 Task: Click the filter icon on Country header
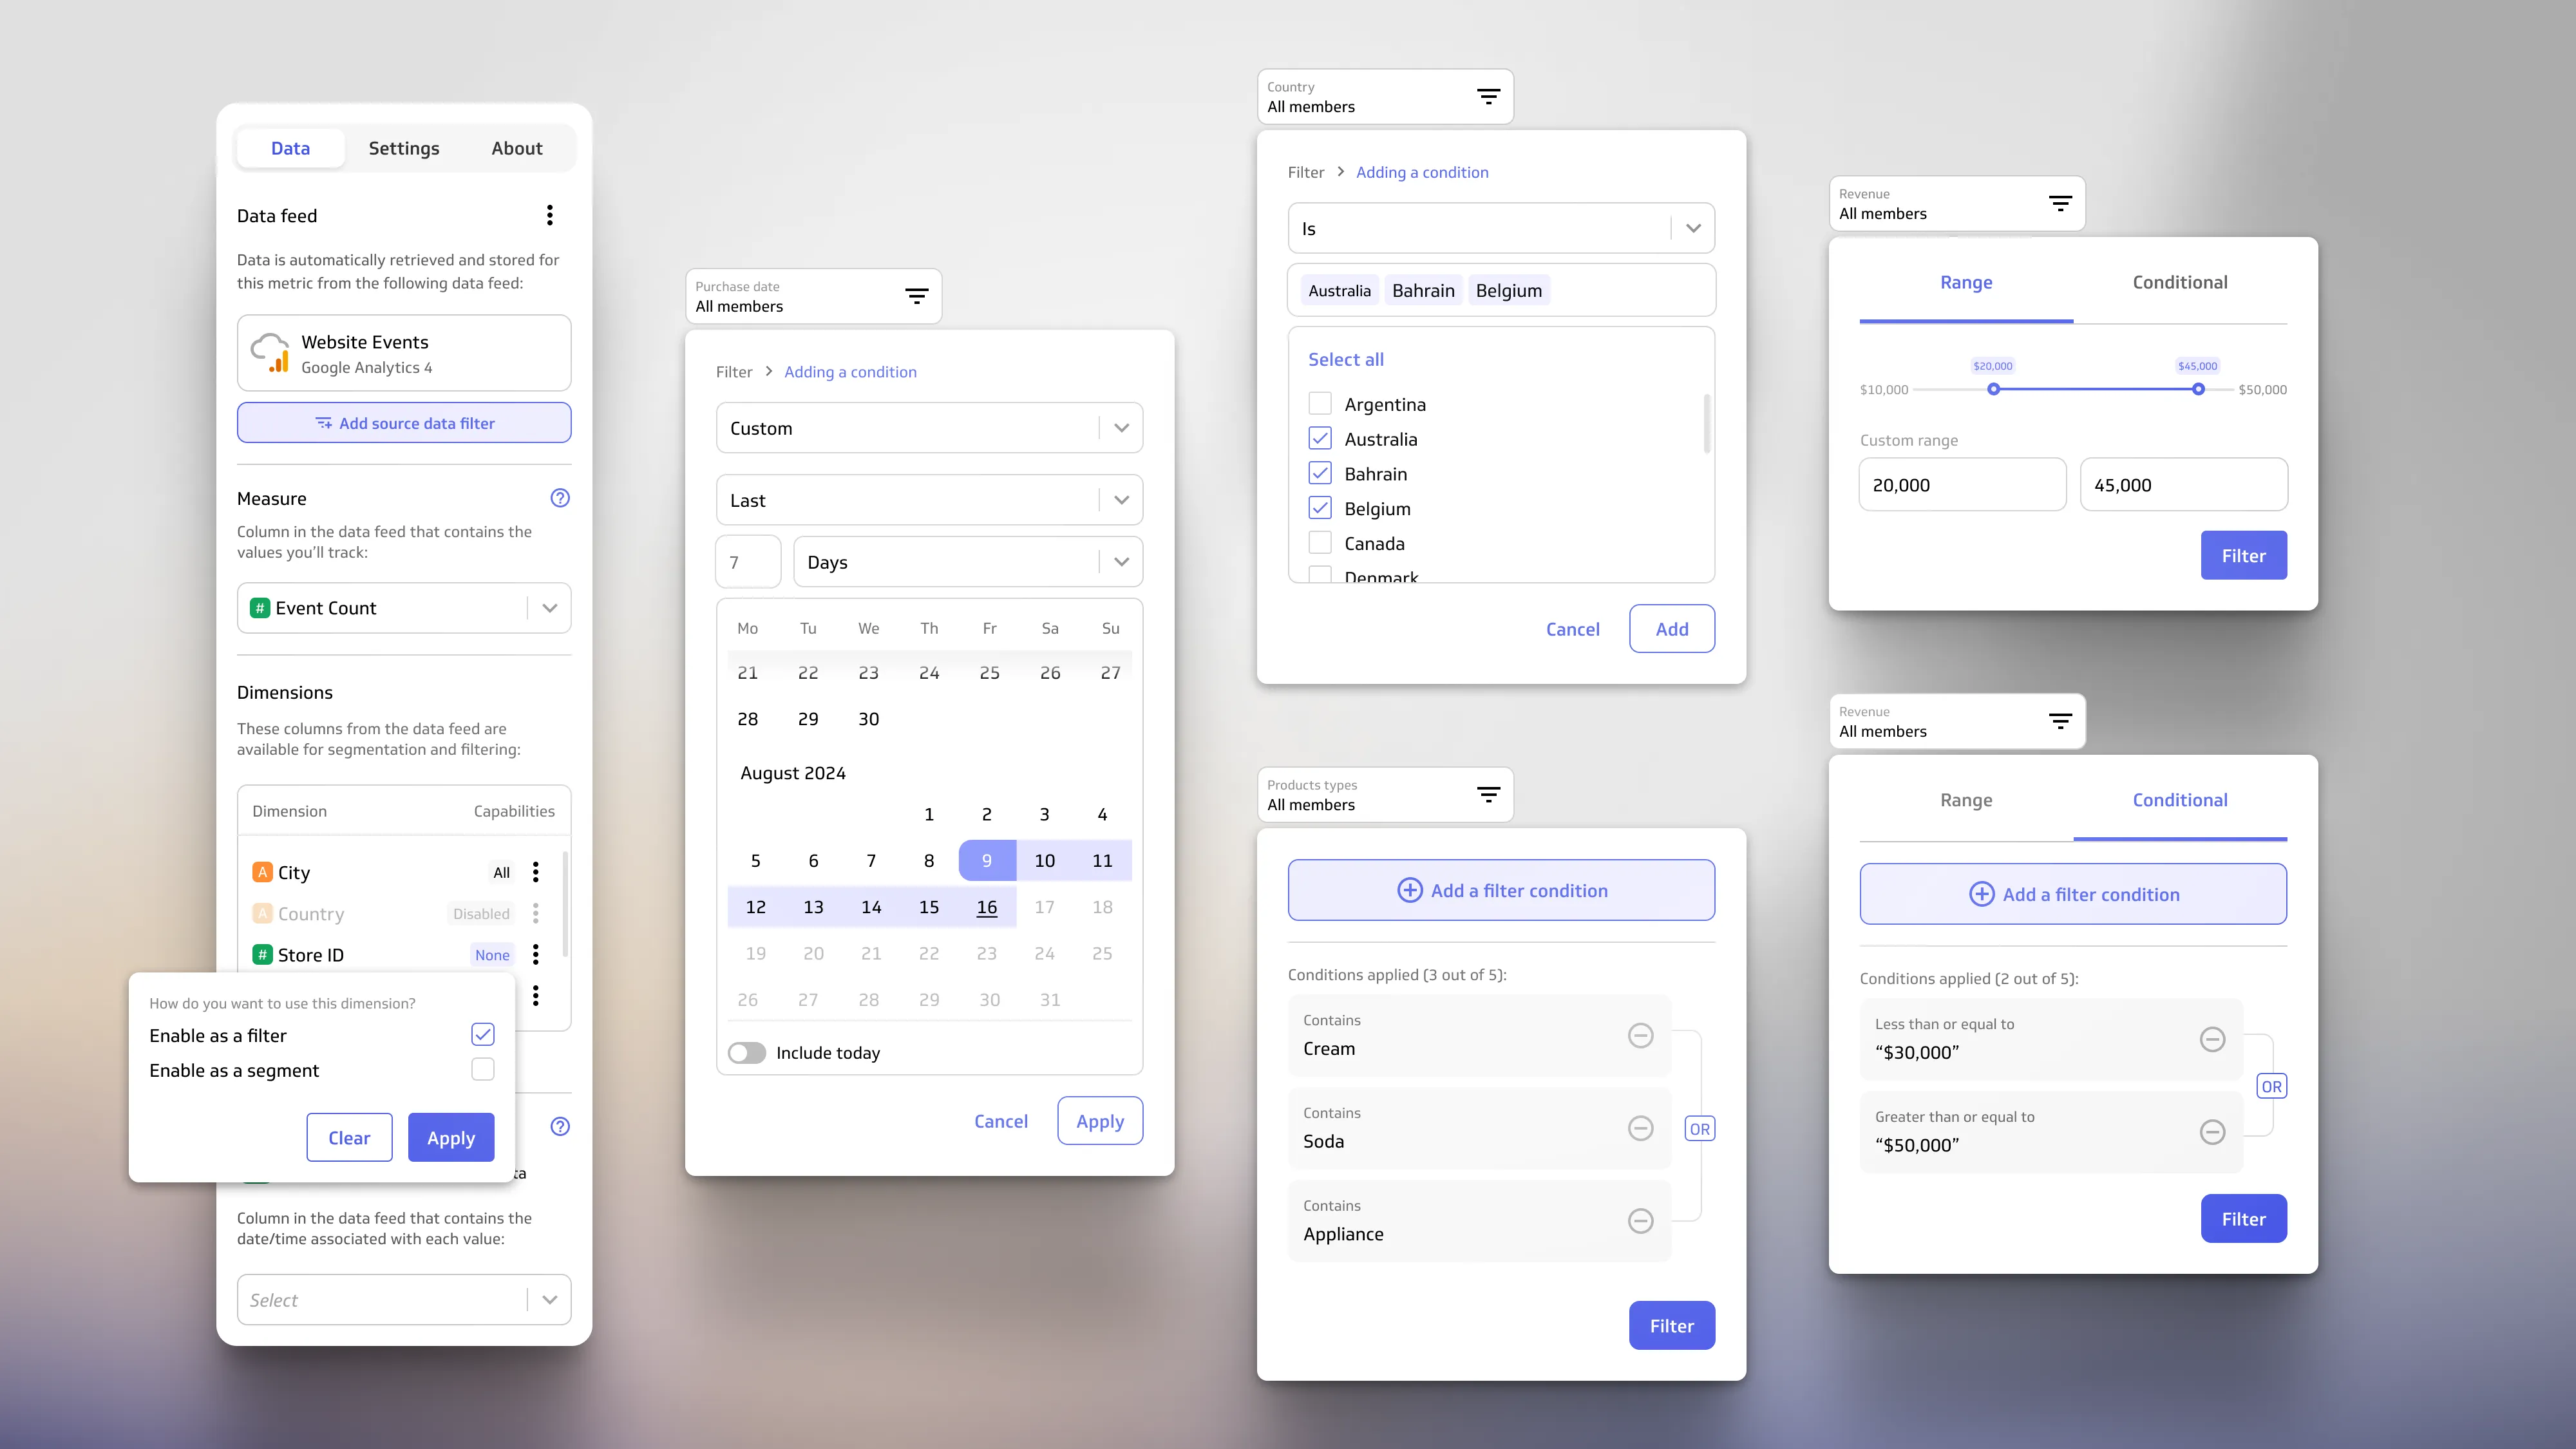point(1488,97)
